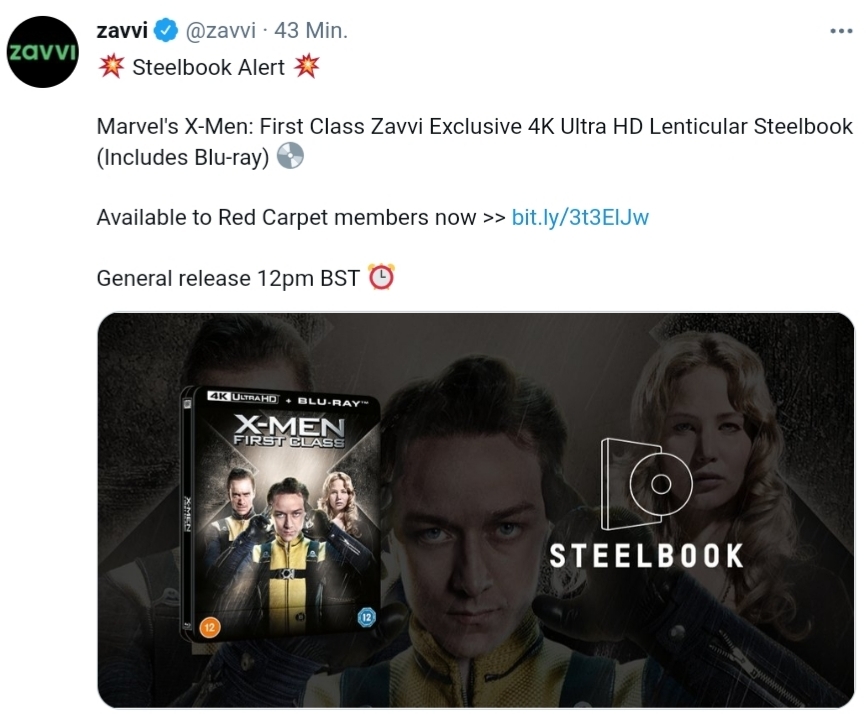
Task: Click the blue verified badge
Action: [x=166, y=30]
